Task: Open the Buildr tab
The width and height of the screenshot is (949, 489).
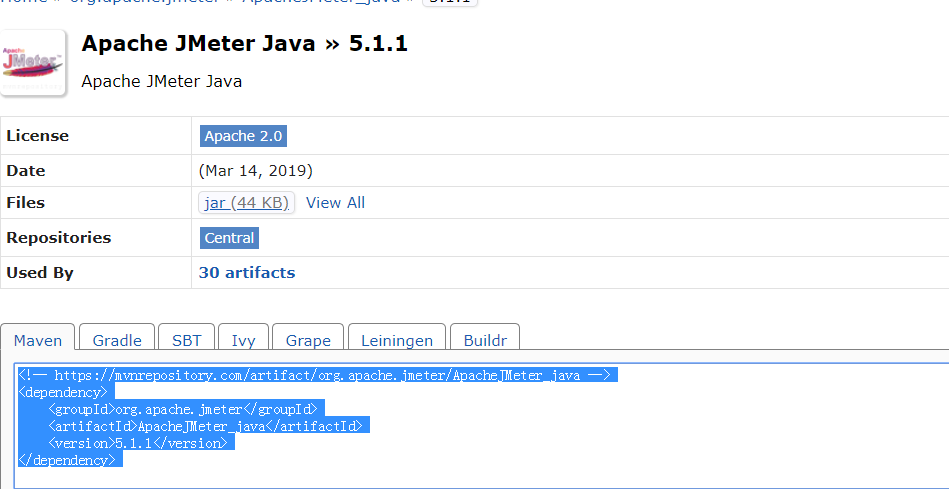Action: (485, 340)
